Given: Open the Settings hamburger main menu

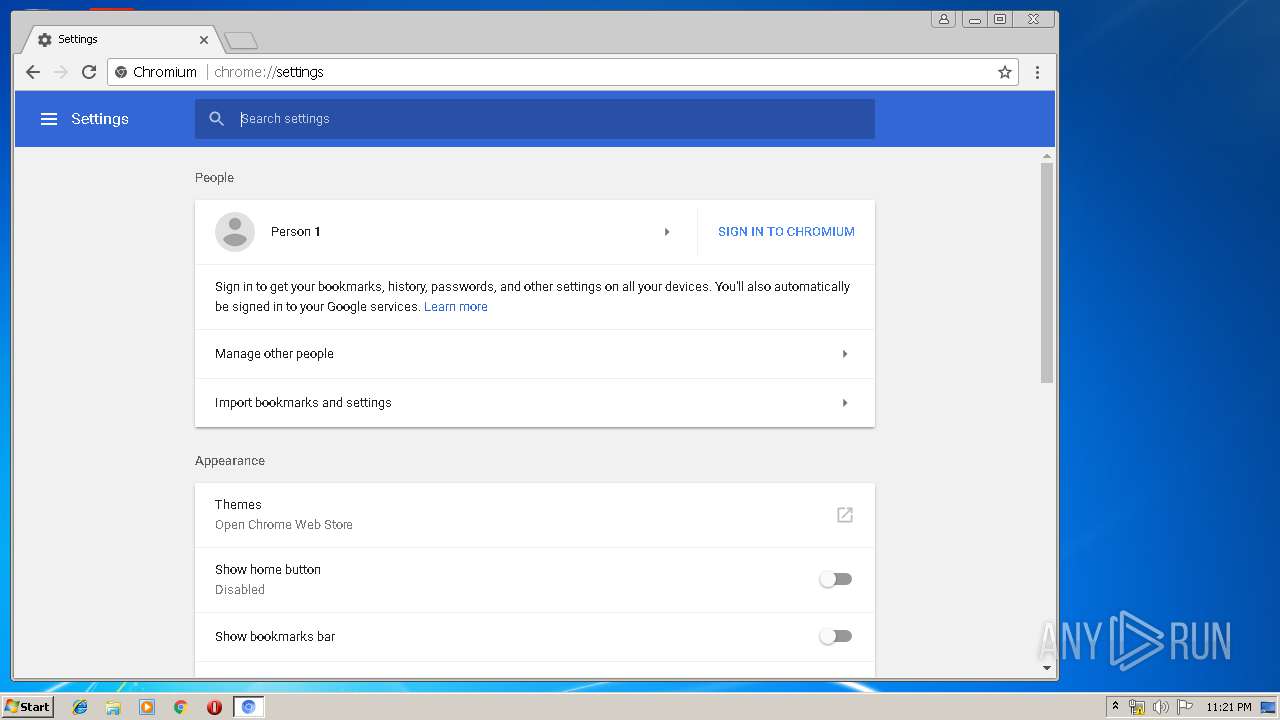Looking at the screenshot, I should tap(49, 119).
